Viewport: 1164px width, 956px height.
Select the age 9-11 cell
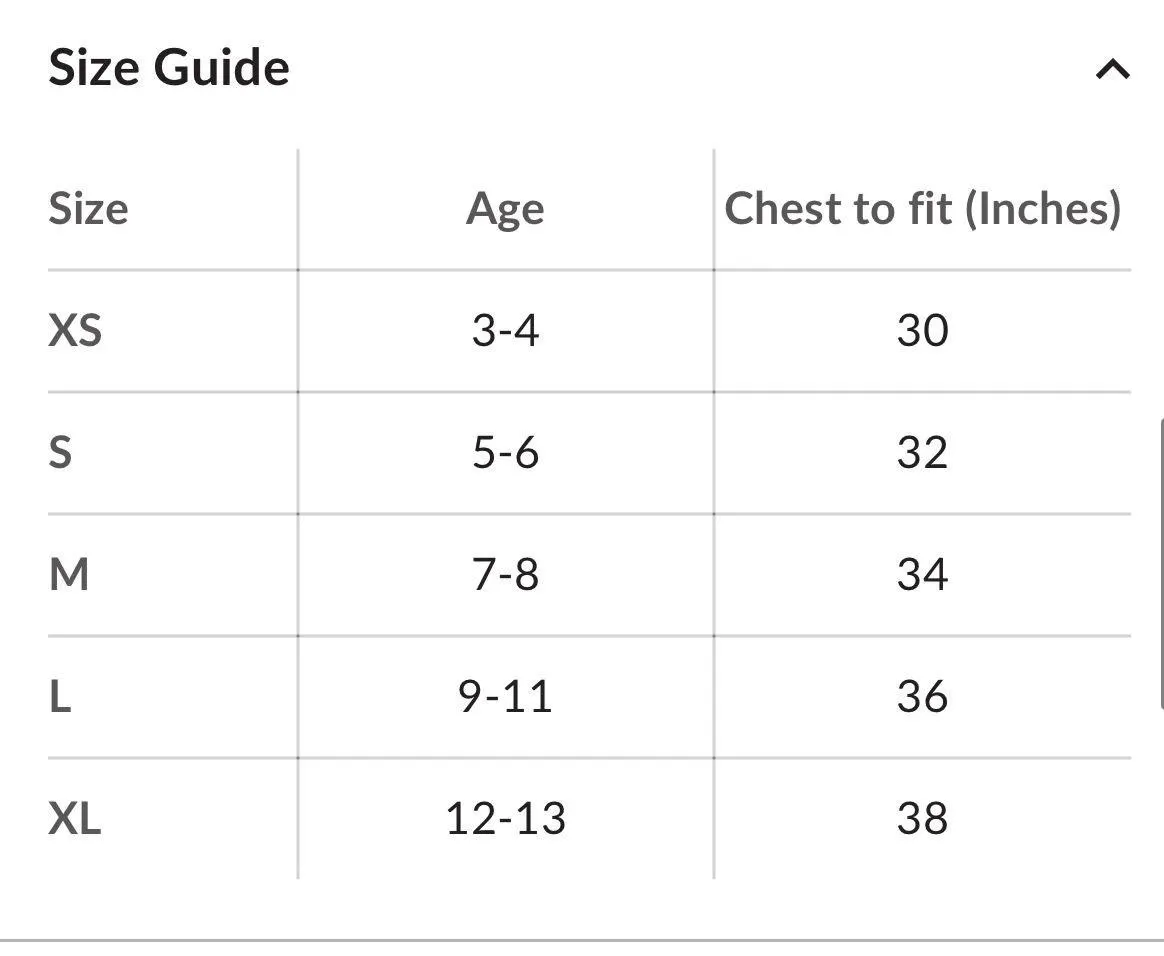pyautogui.click(x=505, y=697)
